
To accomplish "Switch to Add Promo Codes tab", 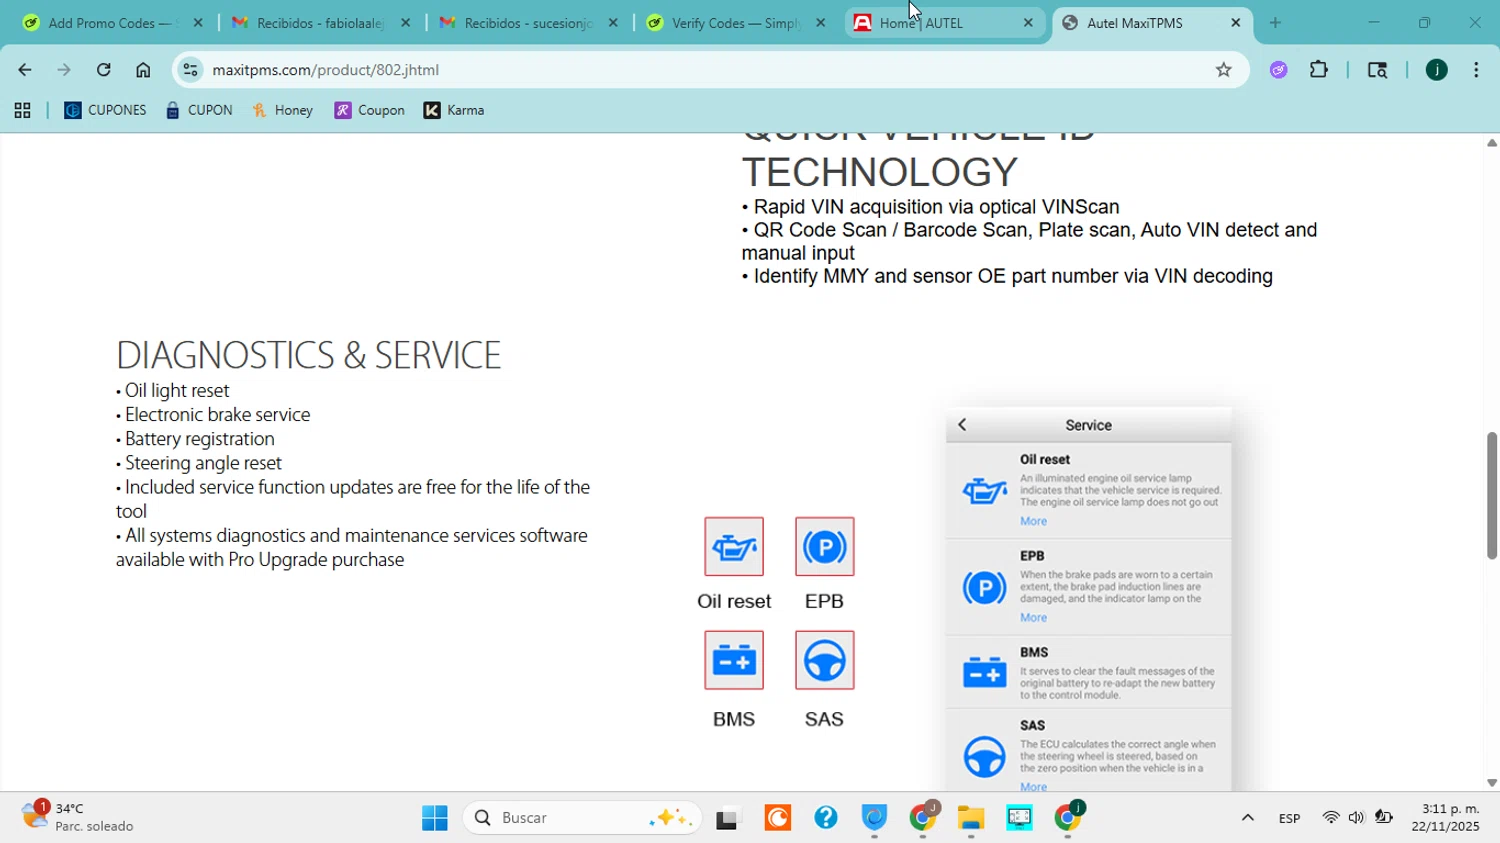I will pyautogui.click(x=110, y=22).
